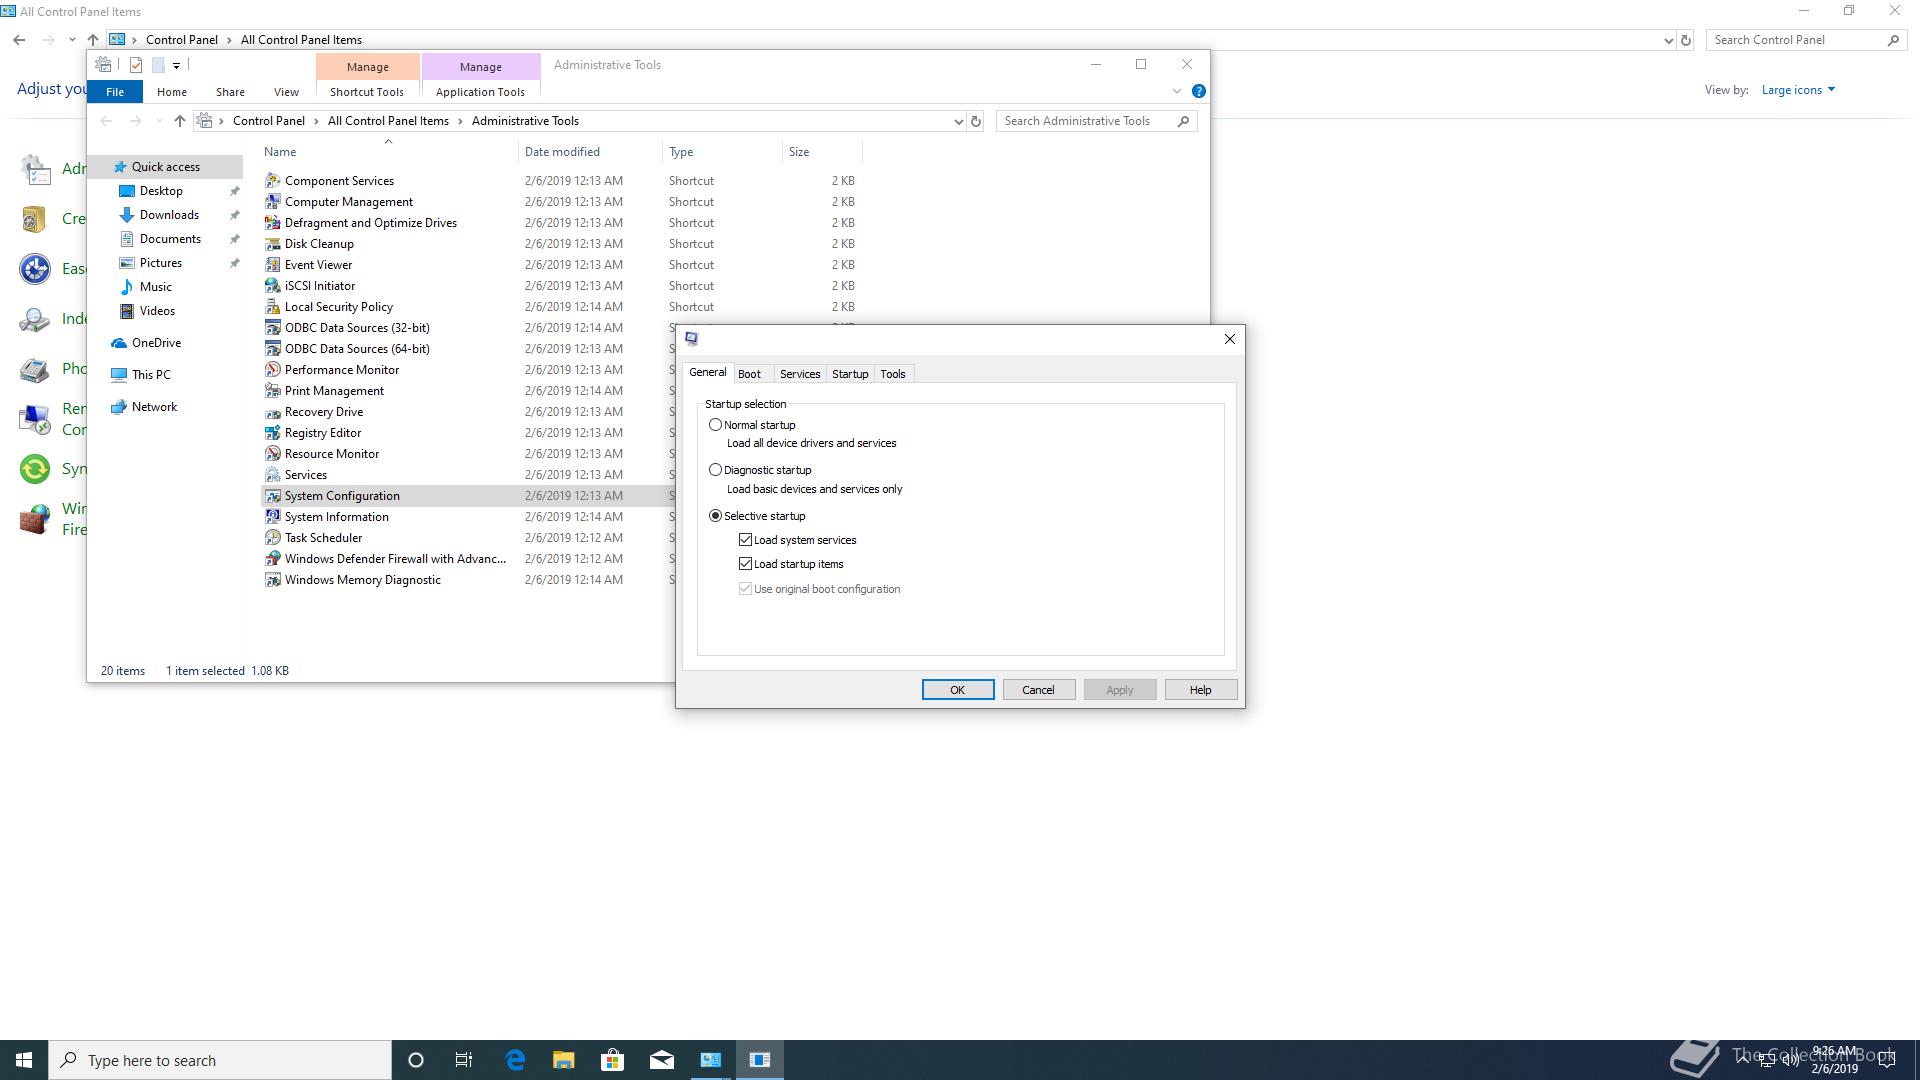
Task: Select the Registry Editor icon
Action: pos(272,433)
